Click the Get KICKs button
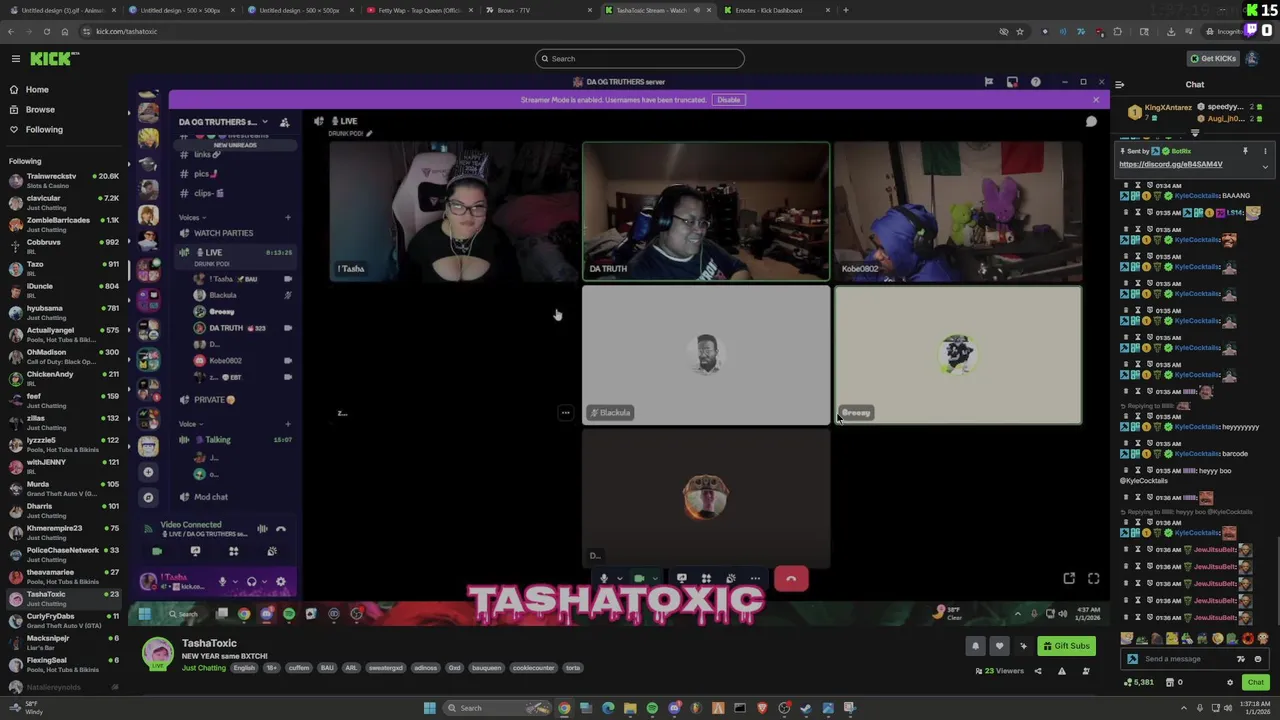Screen dimensions: 1280x720 (x=1213, y=59)
